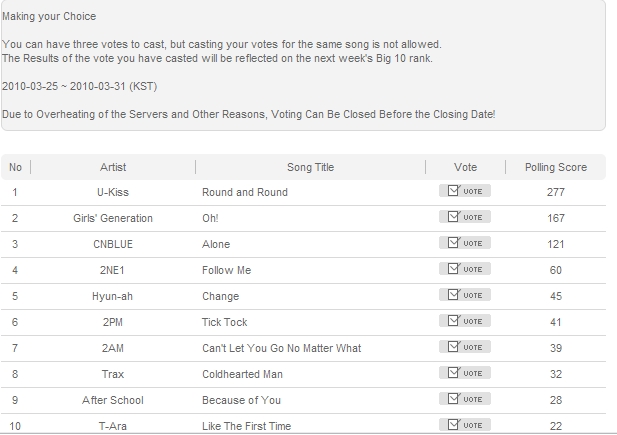617x435 pixels.
Task: Cast a vote for Trax Coldhearted Man
Action: 465,373
